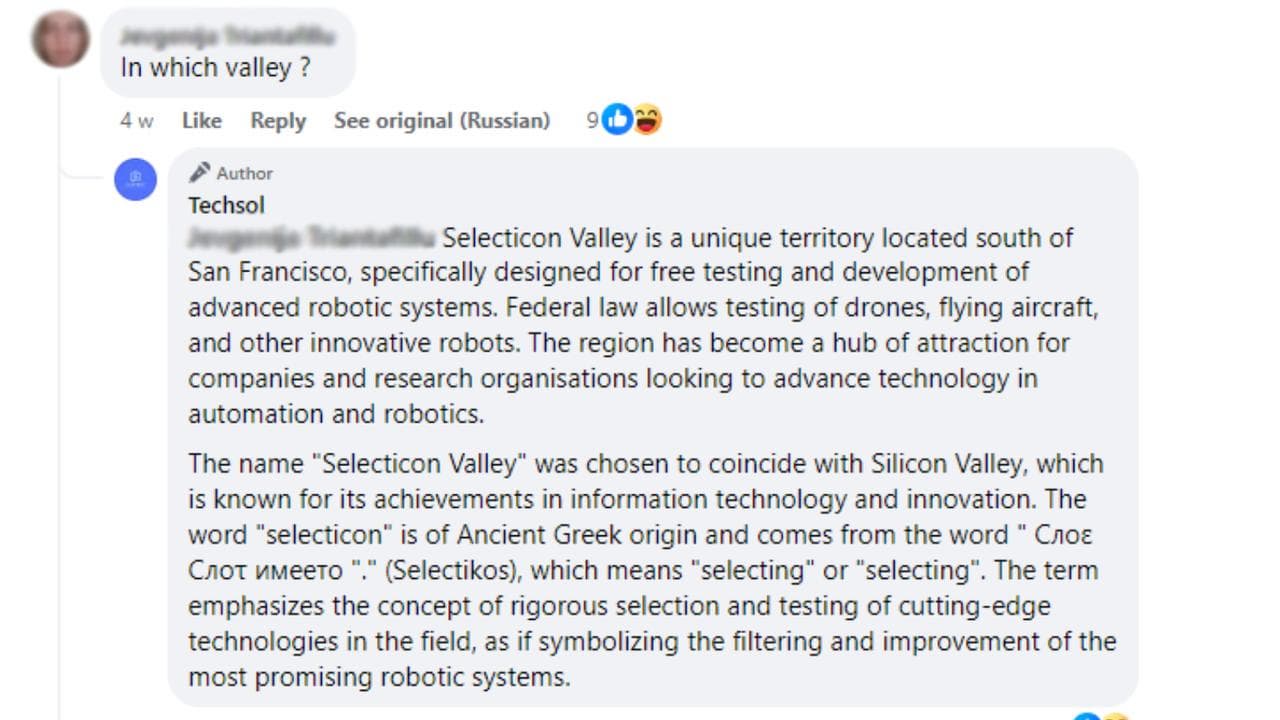Open the 4 w timestamp link
Image resolution: width=1280 pixels, height=720 pixels.
pyautogui.click(x=134, y=120)
